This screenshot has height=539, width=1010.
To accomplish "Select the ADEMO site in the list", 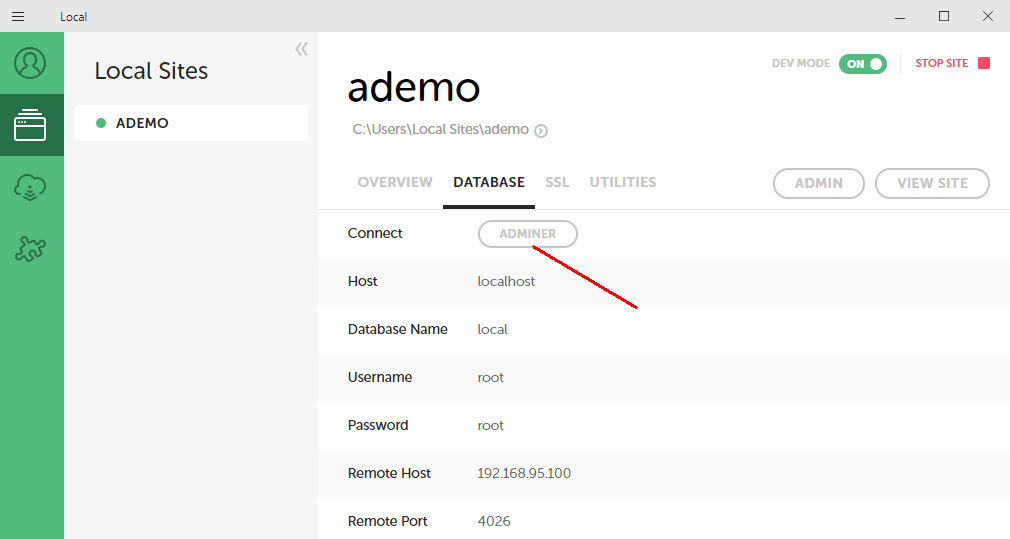I will click(x=191, y=123).
